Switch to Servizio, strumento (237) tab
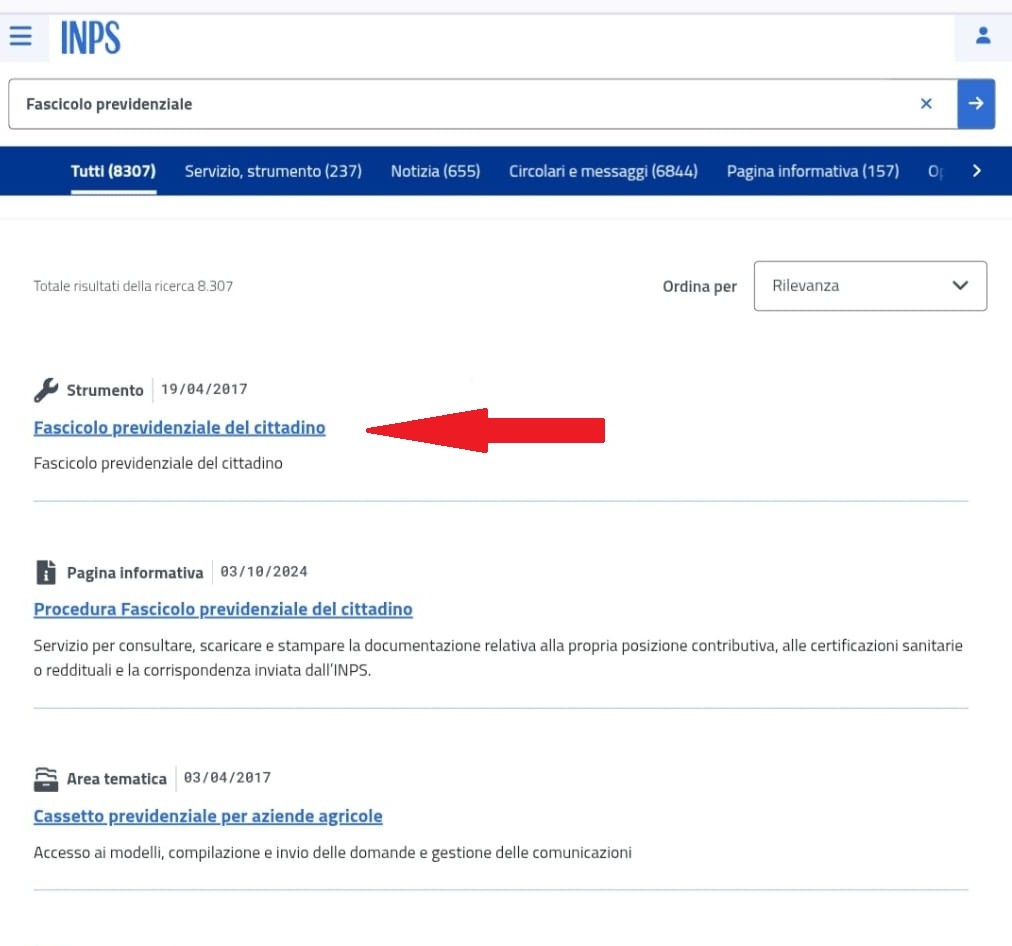This screenshot has width=1012, height=946. (x=273, y=171)
